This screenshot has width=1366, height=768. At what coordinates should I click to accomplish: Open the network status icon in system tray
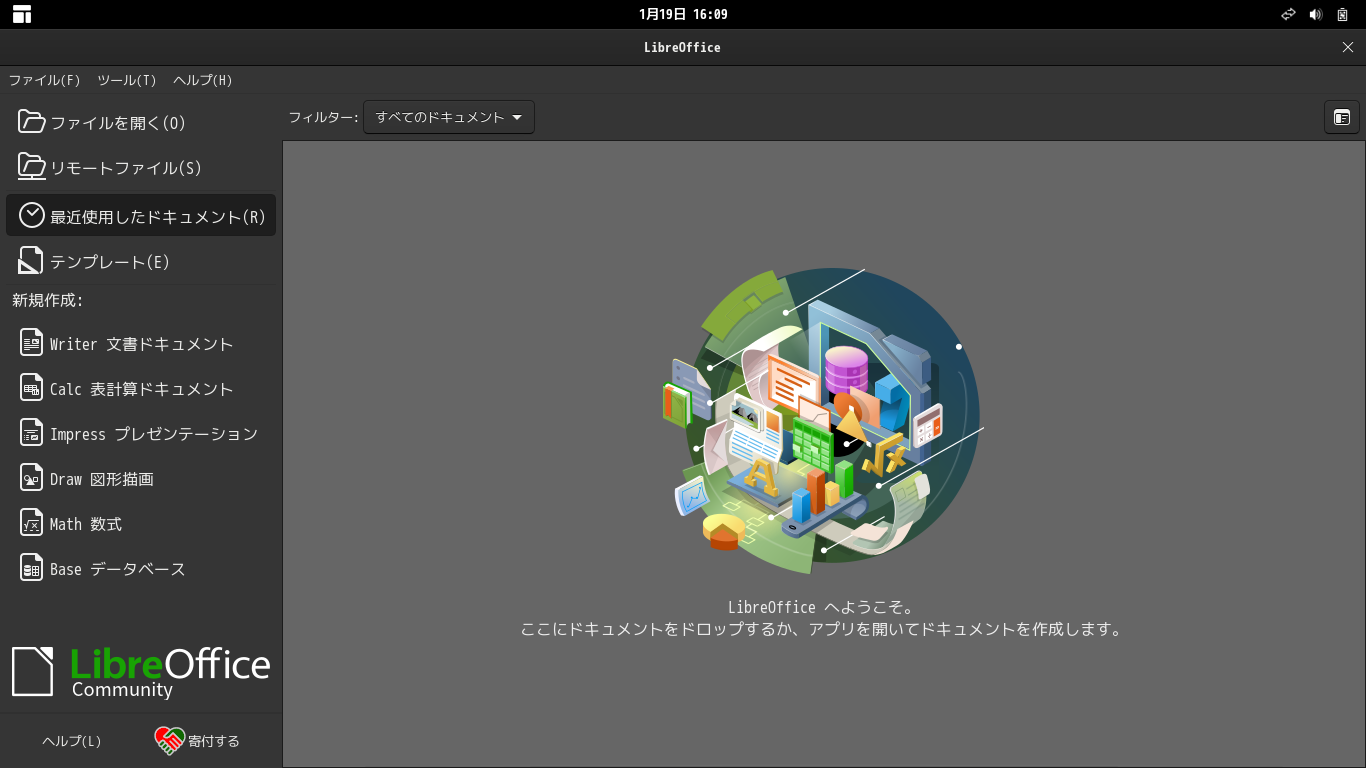coord(1288,14)
